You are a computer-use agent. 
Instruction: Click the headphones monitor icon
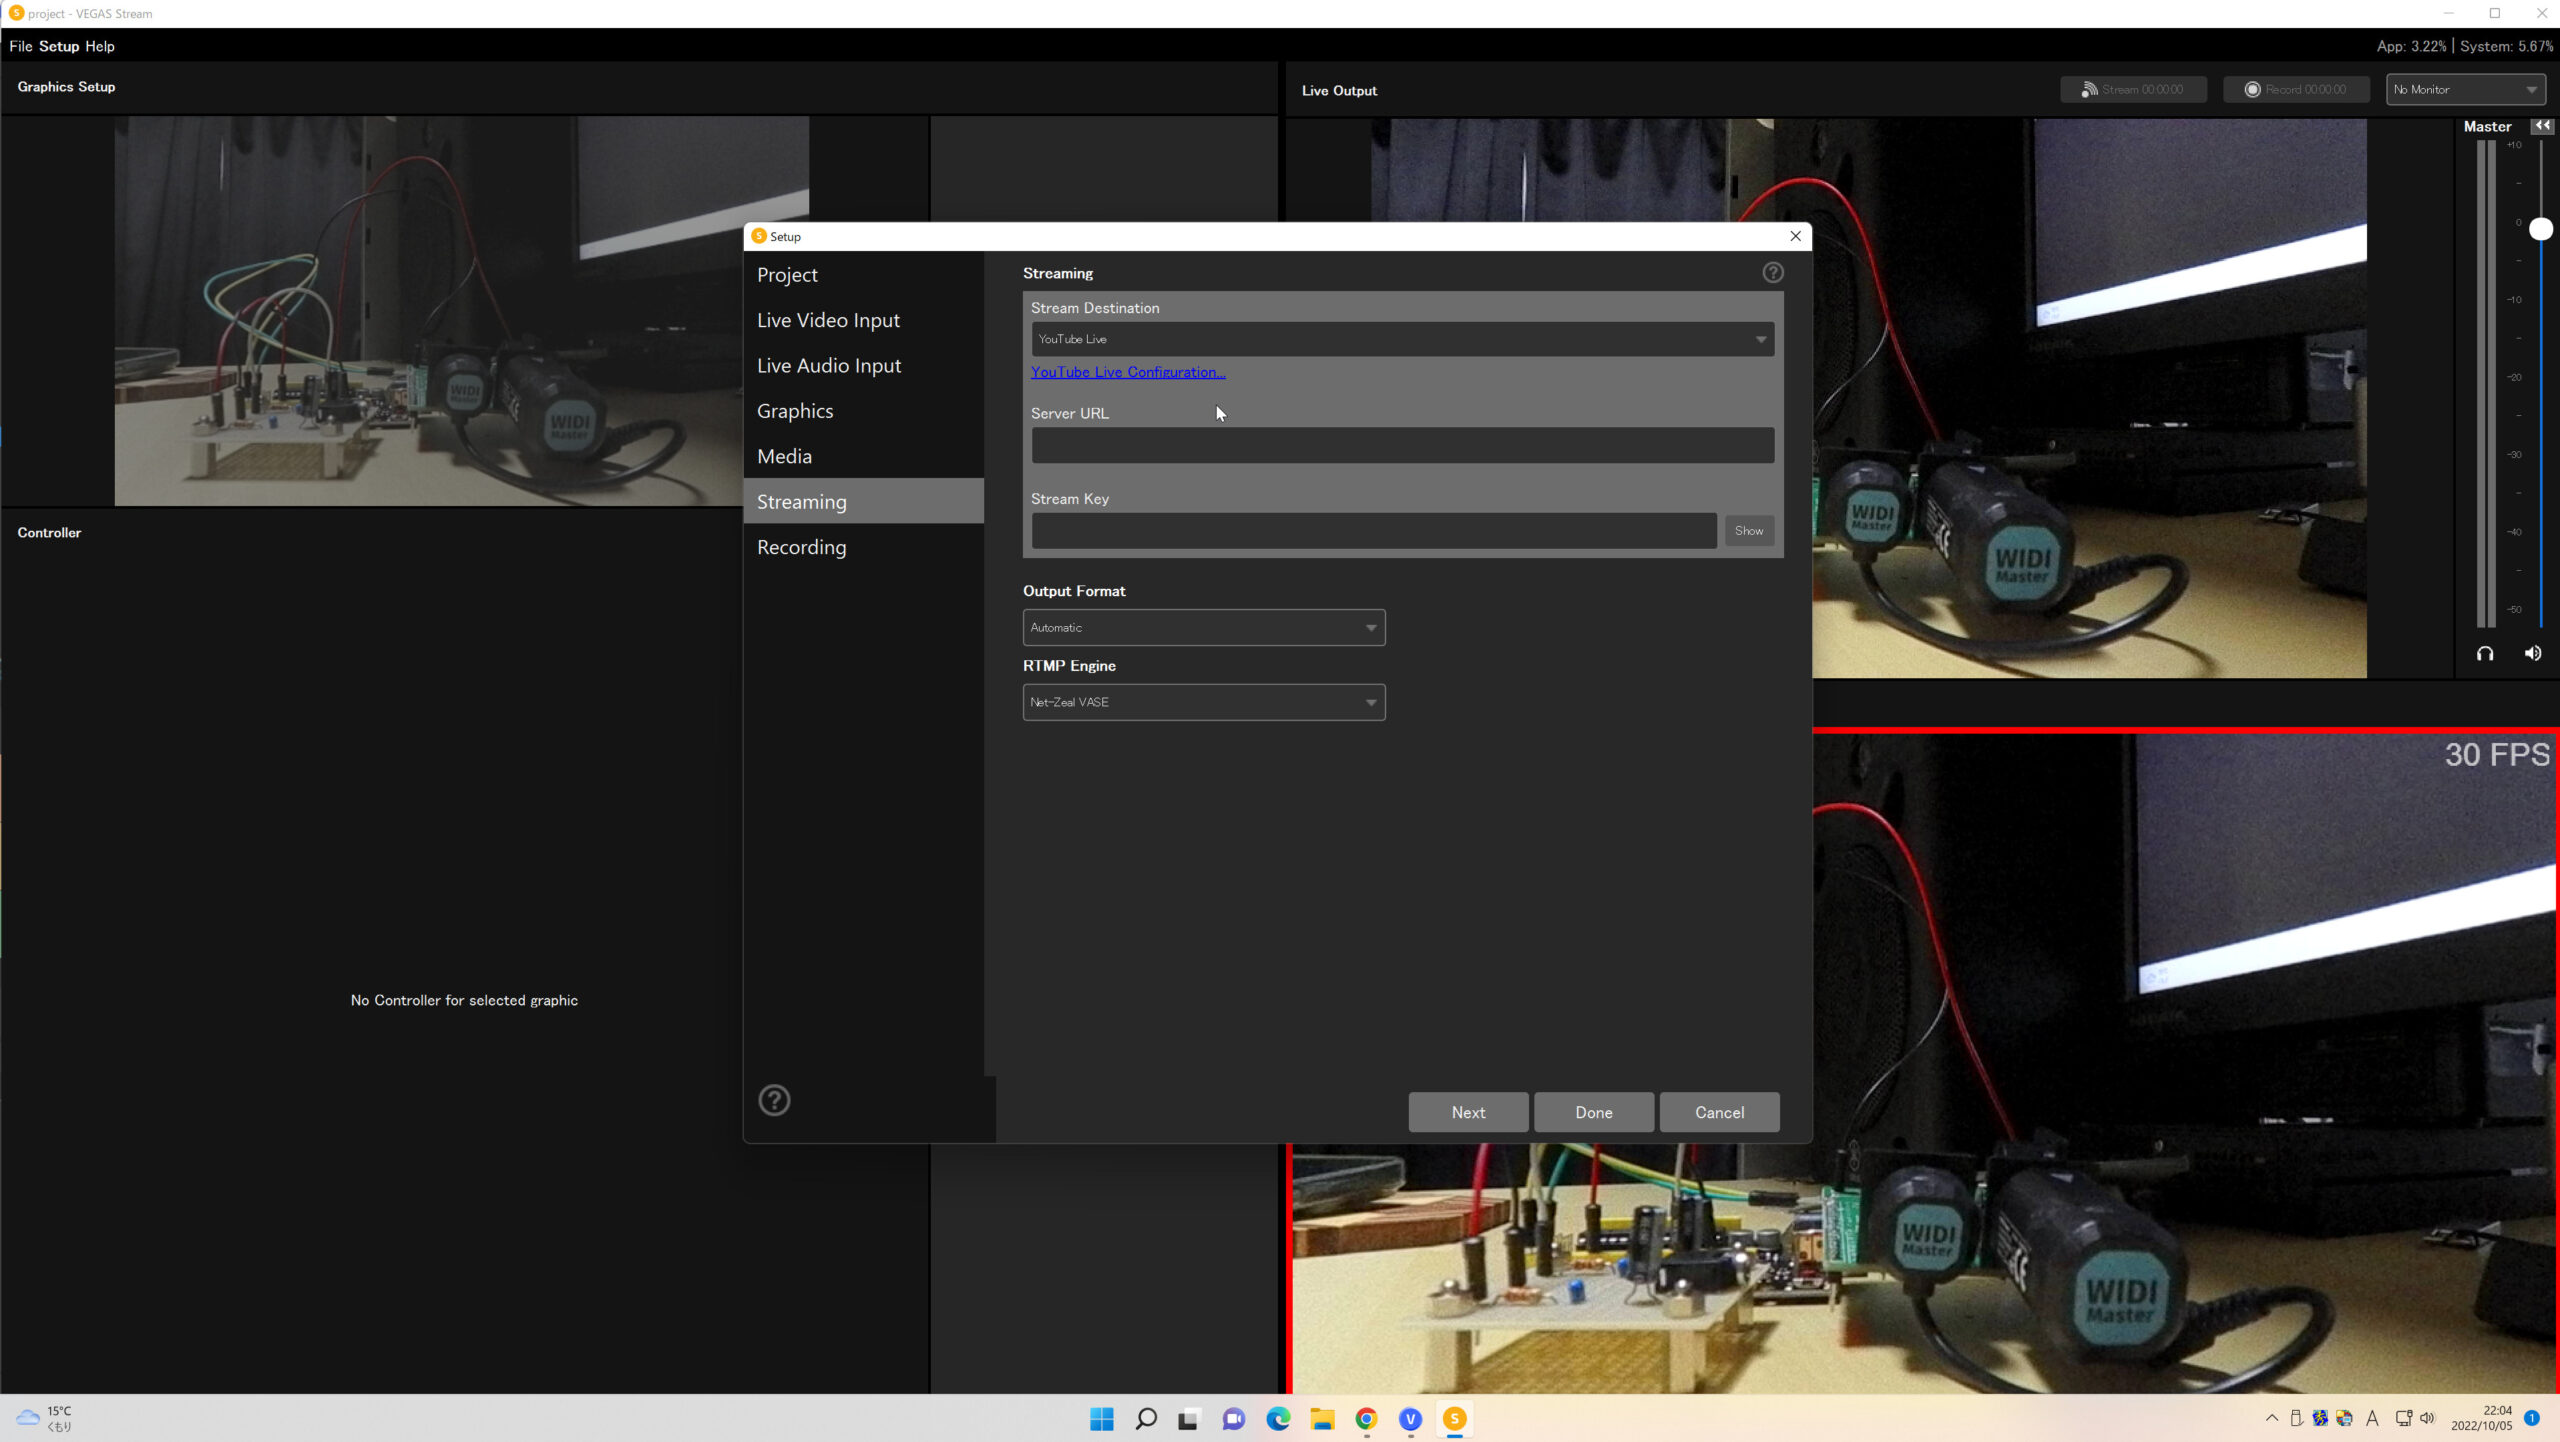point(2484,654)
